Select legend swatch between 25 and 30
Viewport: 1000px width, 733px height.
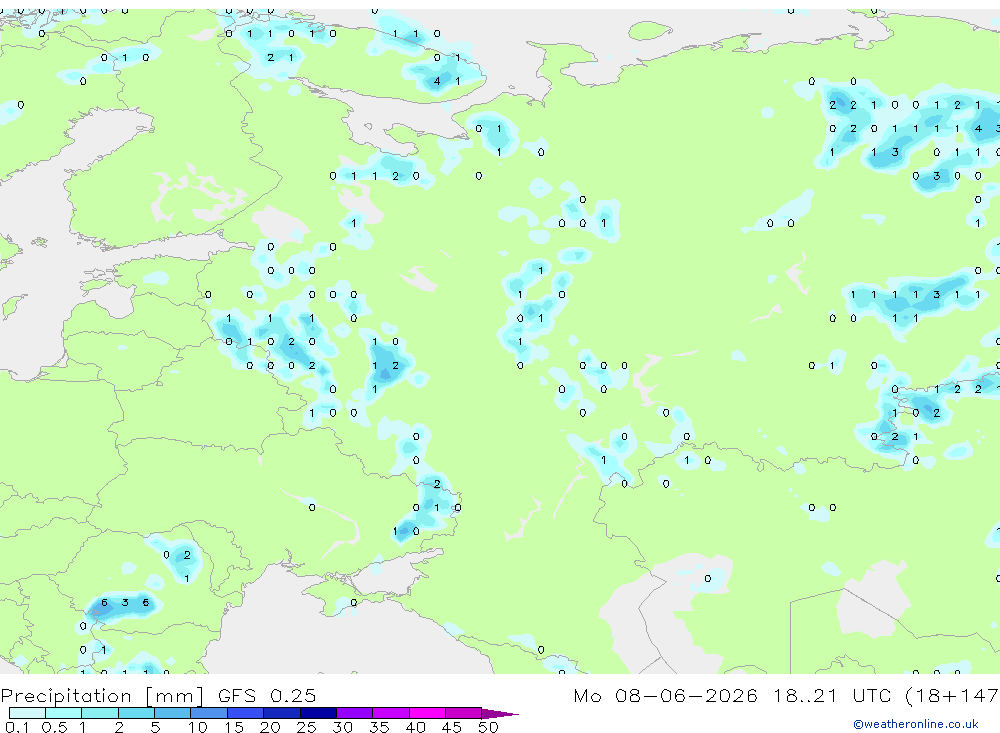[318, 713]
